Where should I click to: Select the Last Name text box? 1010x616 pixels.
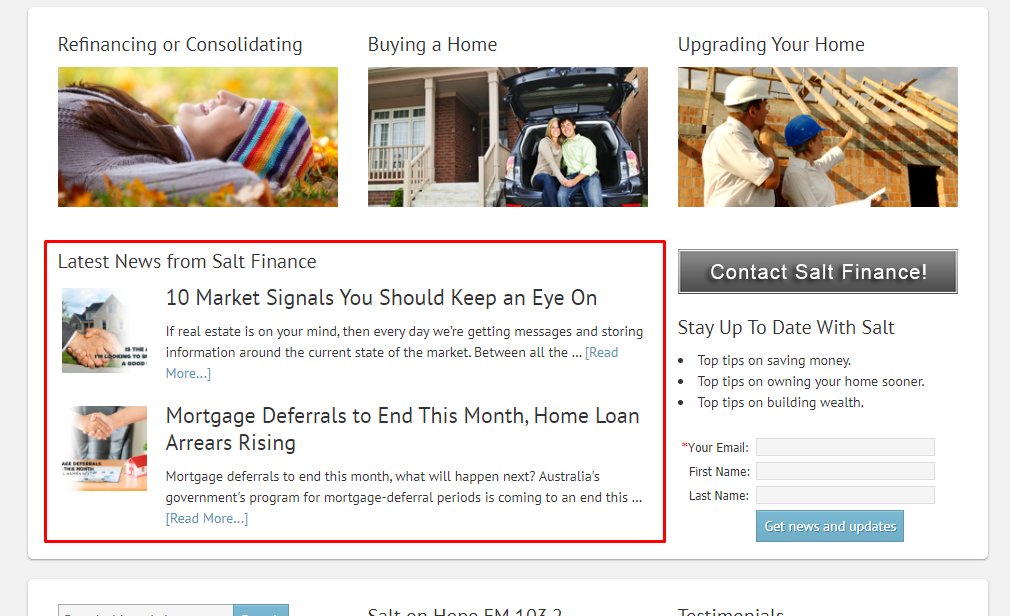(845, 495)
